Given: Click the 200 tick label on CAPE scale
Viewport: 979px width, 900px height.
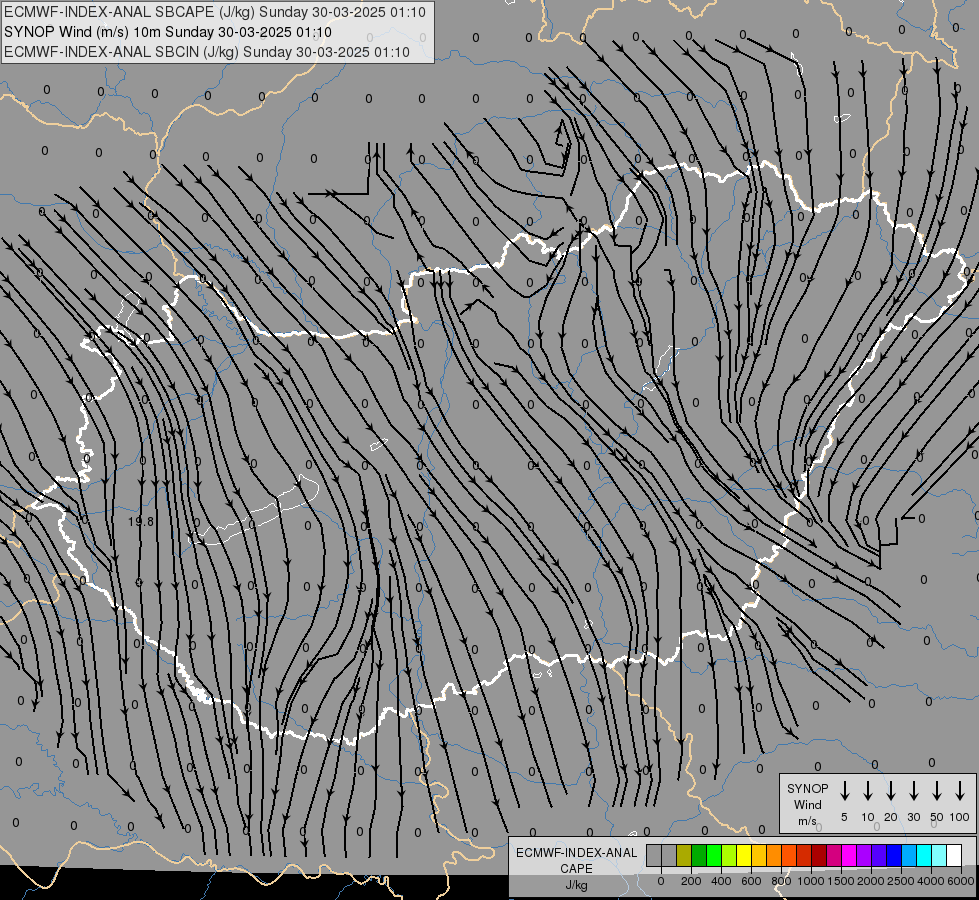Looking at the screenshot, I should 691,881.
